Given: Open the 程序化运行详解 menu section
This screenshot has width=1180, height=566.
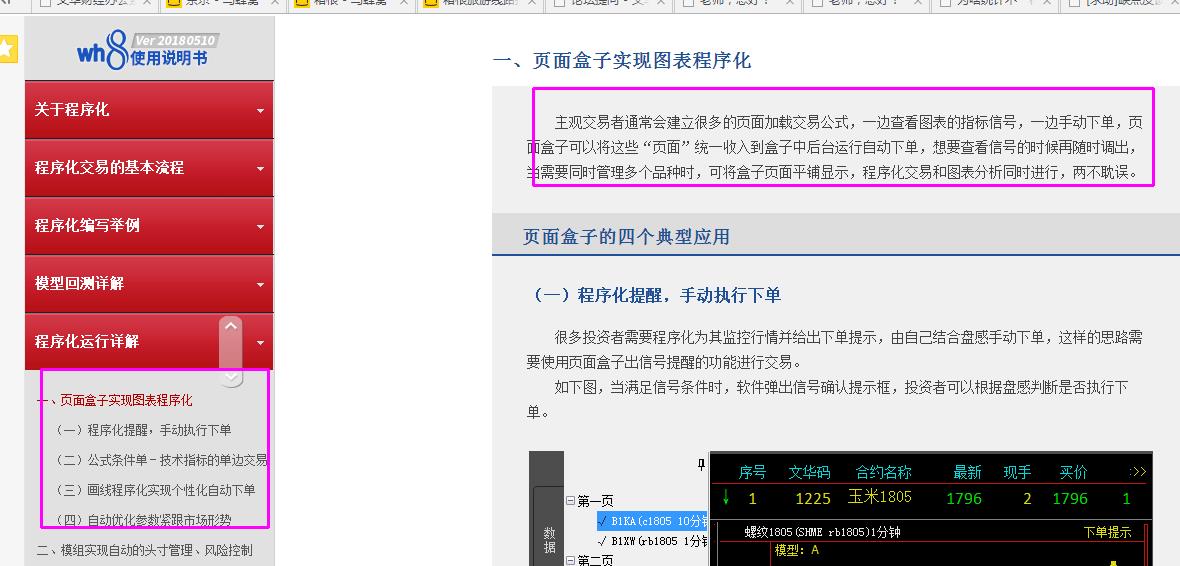Looking at the screenshot, I should pyautogui.click(x=149, y=342).
